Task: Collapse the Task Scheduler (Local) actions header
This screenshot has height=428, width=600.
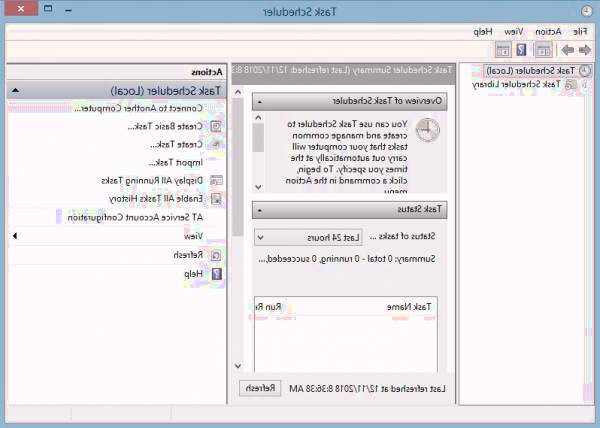Action: click(x=12, y=91)
